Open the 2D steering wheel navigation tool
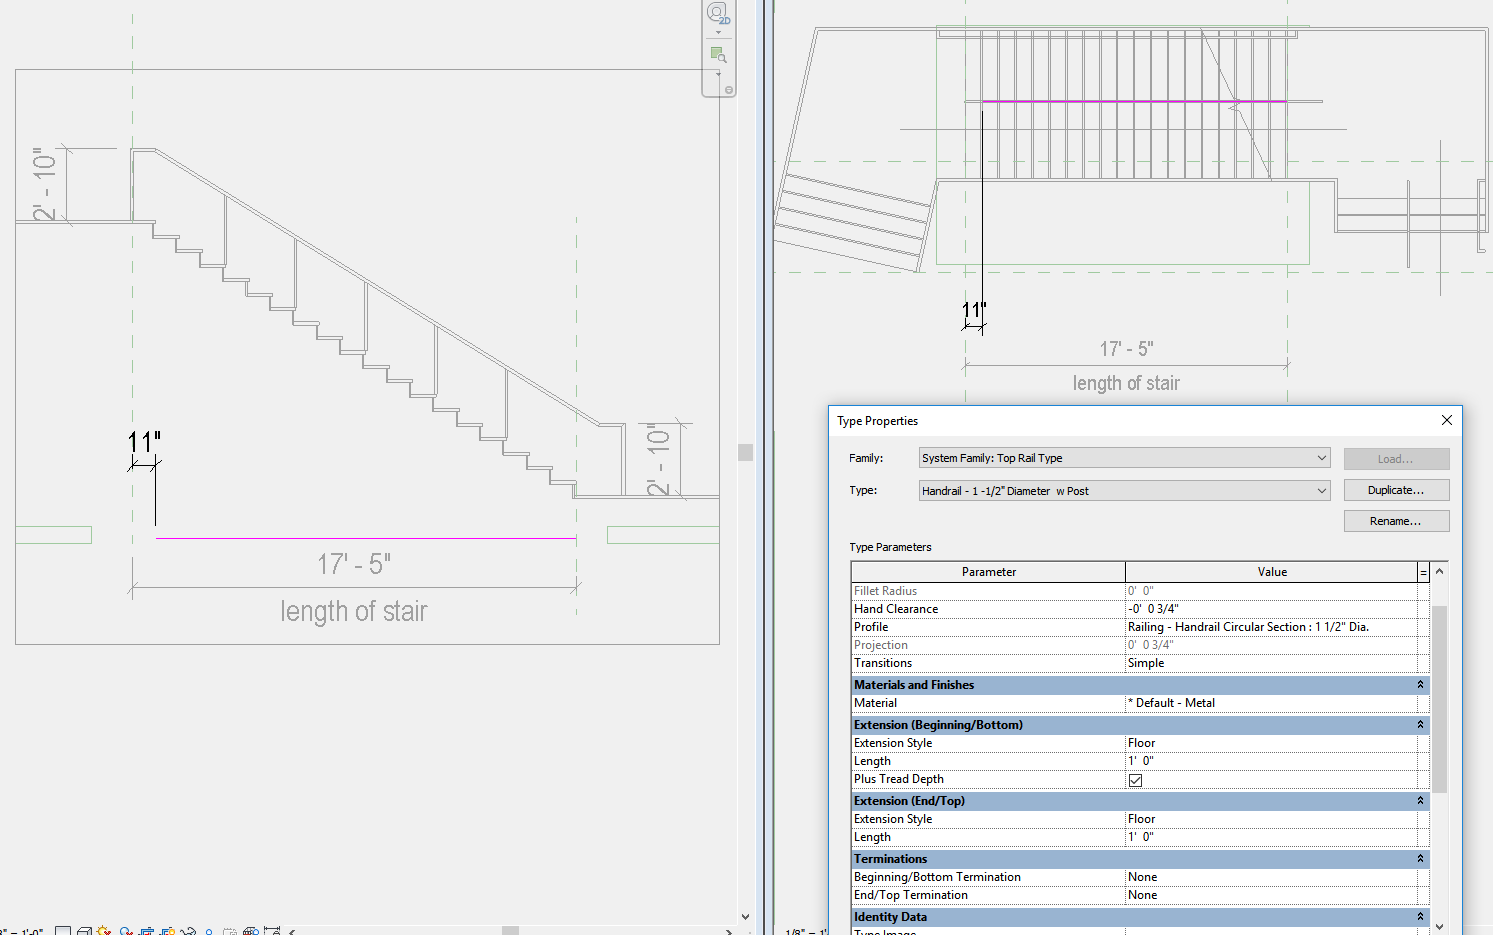 718,13
